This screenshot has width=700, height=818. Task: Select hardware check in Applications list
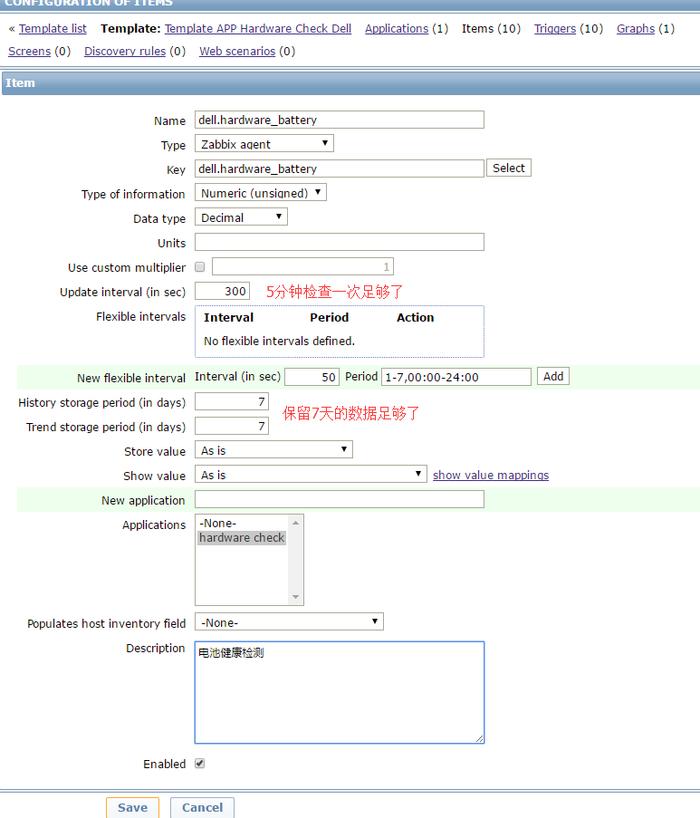[242, 538]
